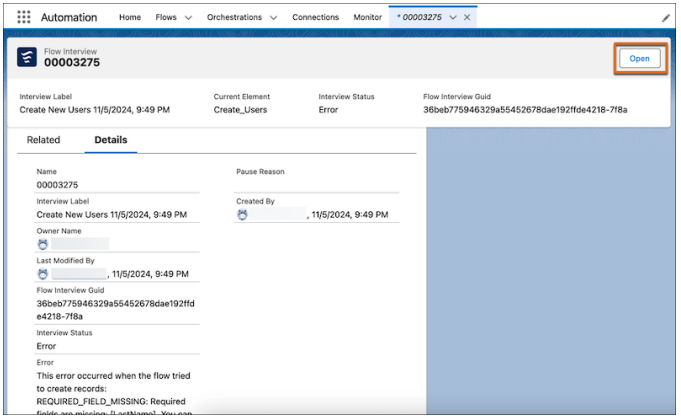Click the Created By avatar icon
The height and width of the screenshot is (418, 681).
click(x=243, y=214)
